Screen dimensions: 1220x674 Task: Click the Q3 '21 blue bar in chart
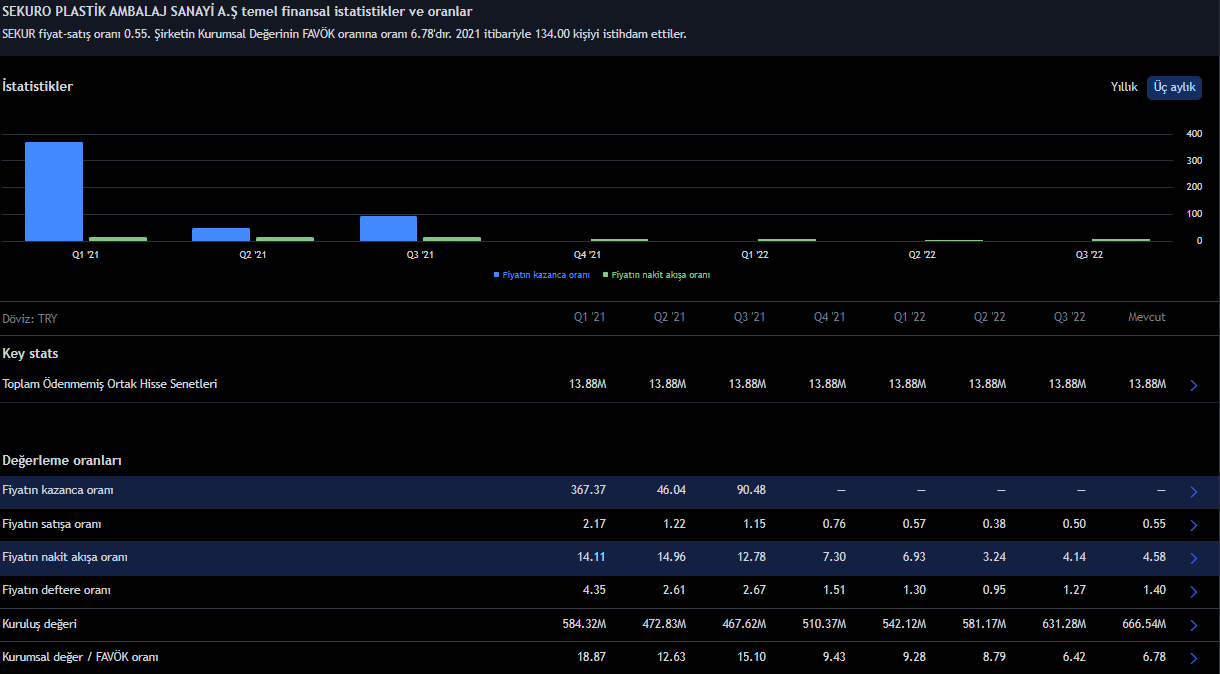point(389,228)
